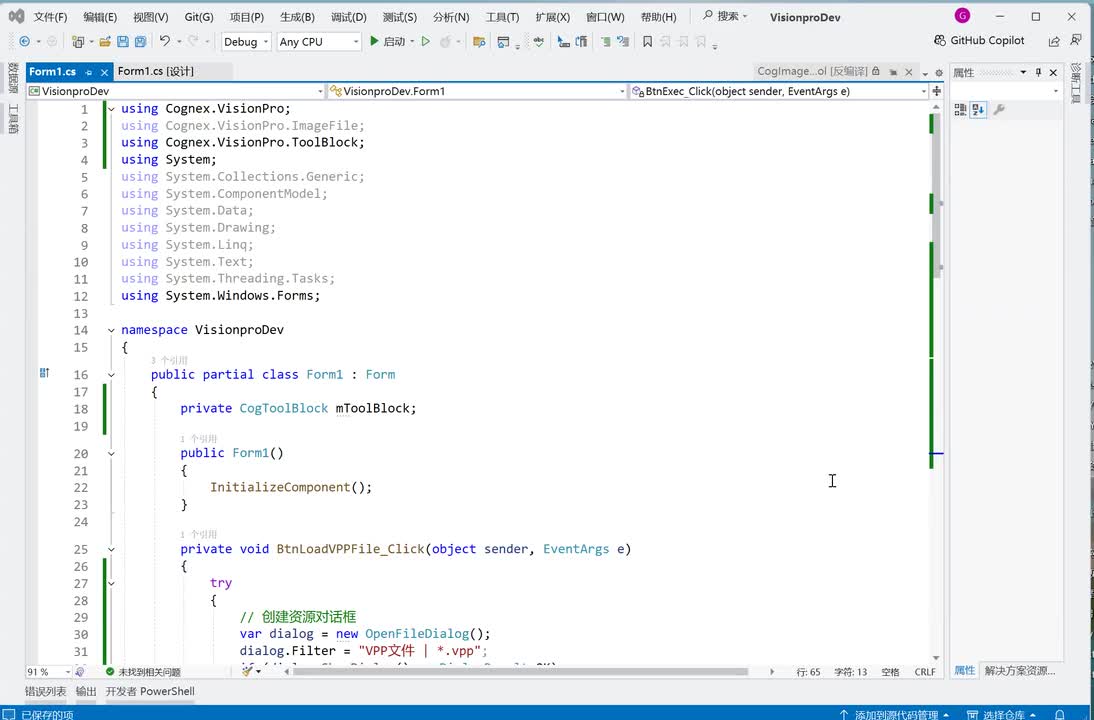This screenshot has height=720, width=1094.
Task: Open the Git(G) menu
Action: click(x=199, y=17)
